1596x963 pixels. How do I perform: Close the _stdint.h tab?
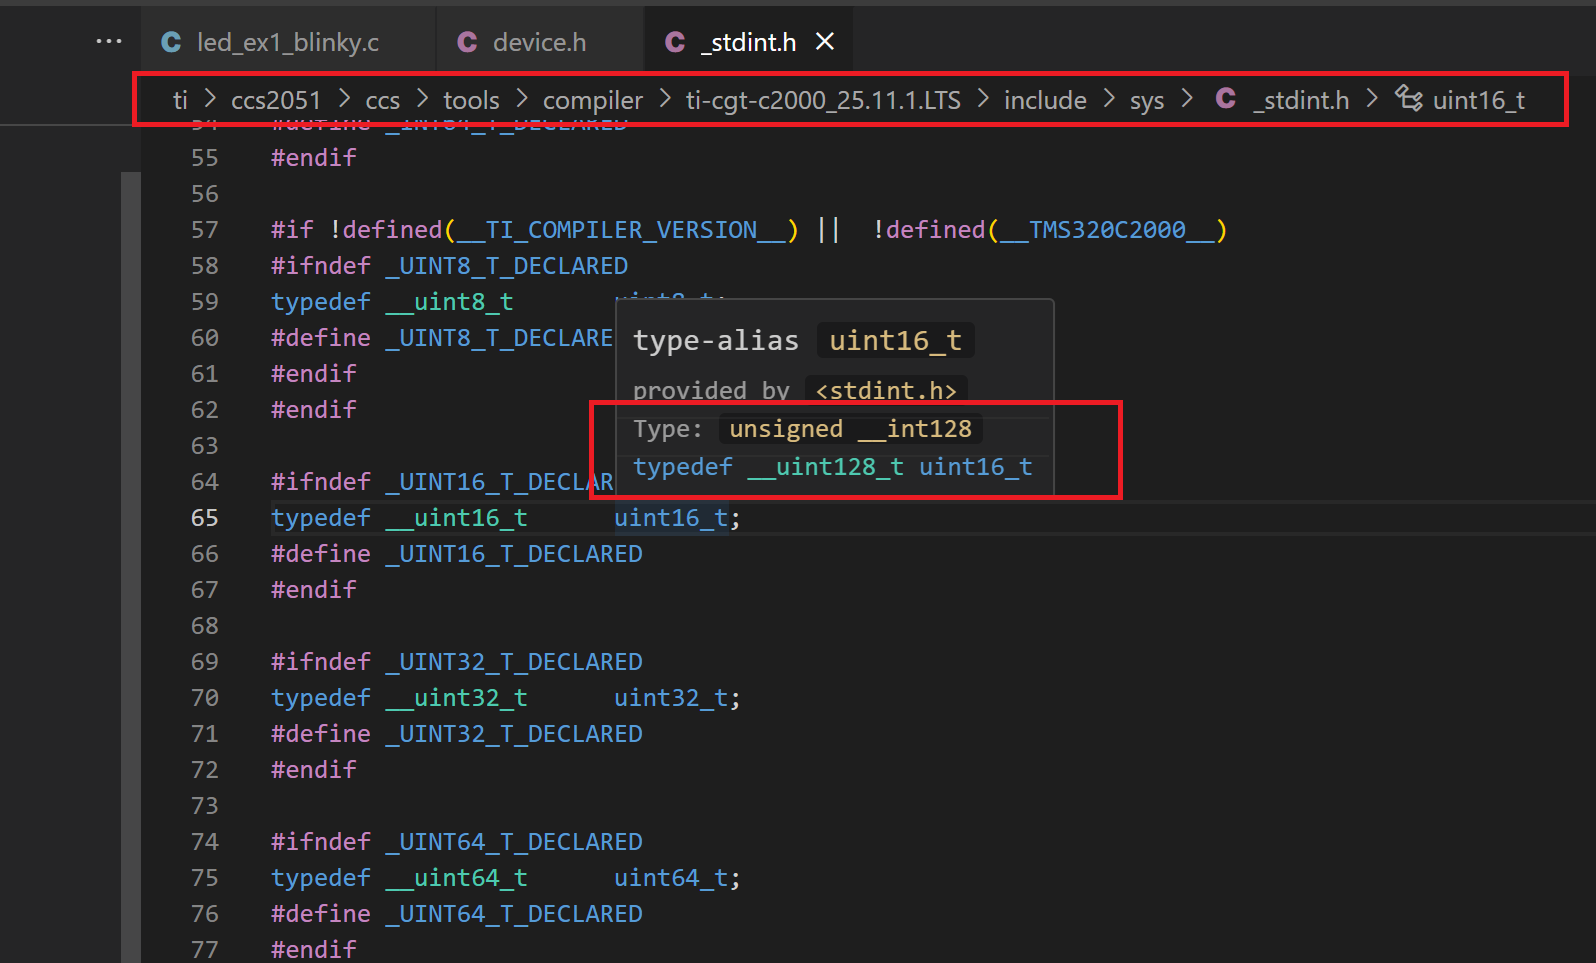pos(825,42)
